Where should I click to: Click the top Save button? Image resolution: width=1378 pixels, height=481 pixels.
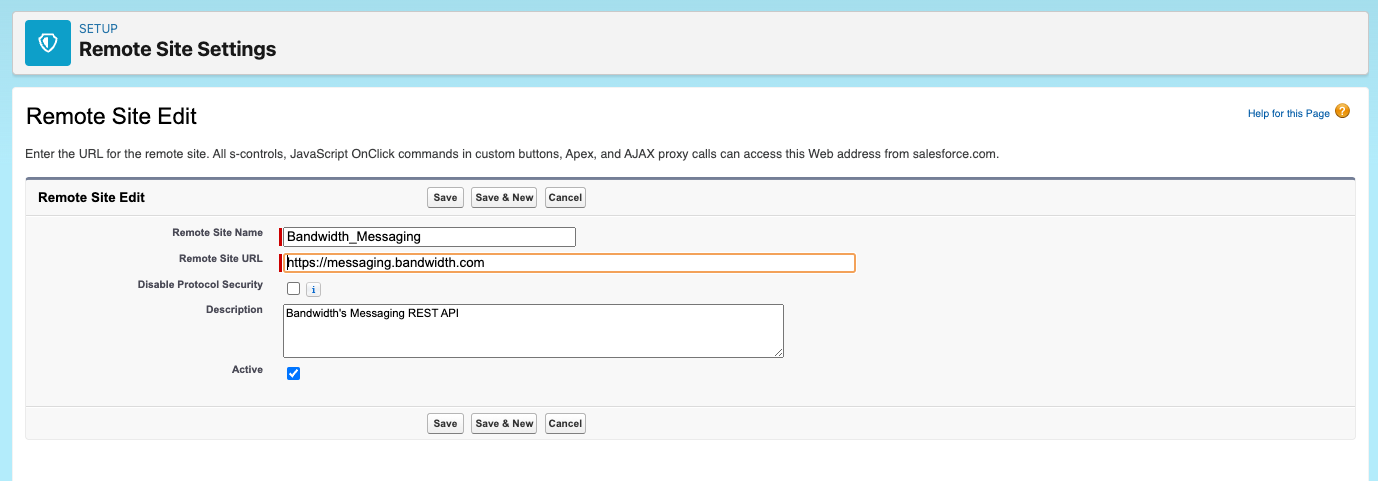pos(445,197)
